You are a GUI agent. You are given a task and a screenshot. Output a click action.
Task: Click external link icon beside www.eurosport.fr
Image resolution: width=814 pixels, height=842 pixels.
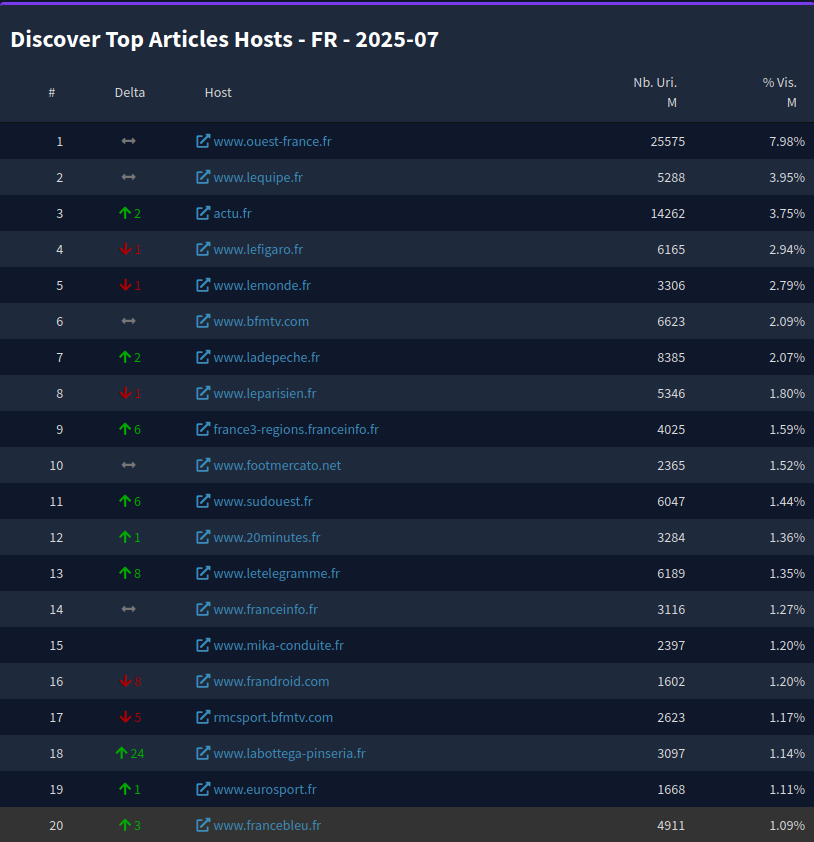[x=202, y=789]
